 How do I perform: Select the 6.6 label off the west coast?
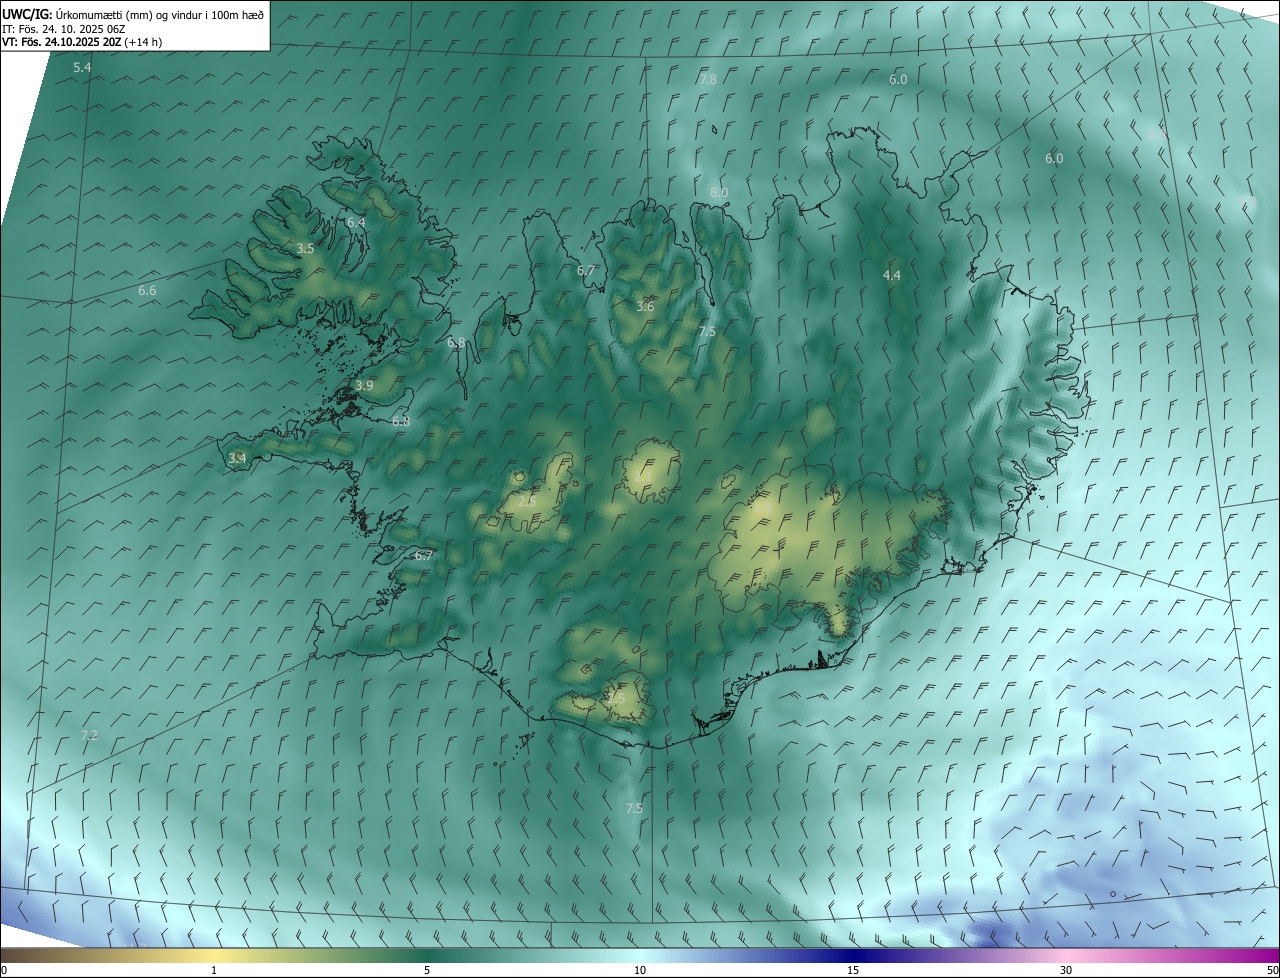coord(147,290)
